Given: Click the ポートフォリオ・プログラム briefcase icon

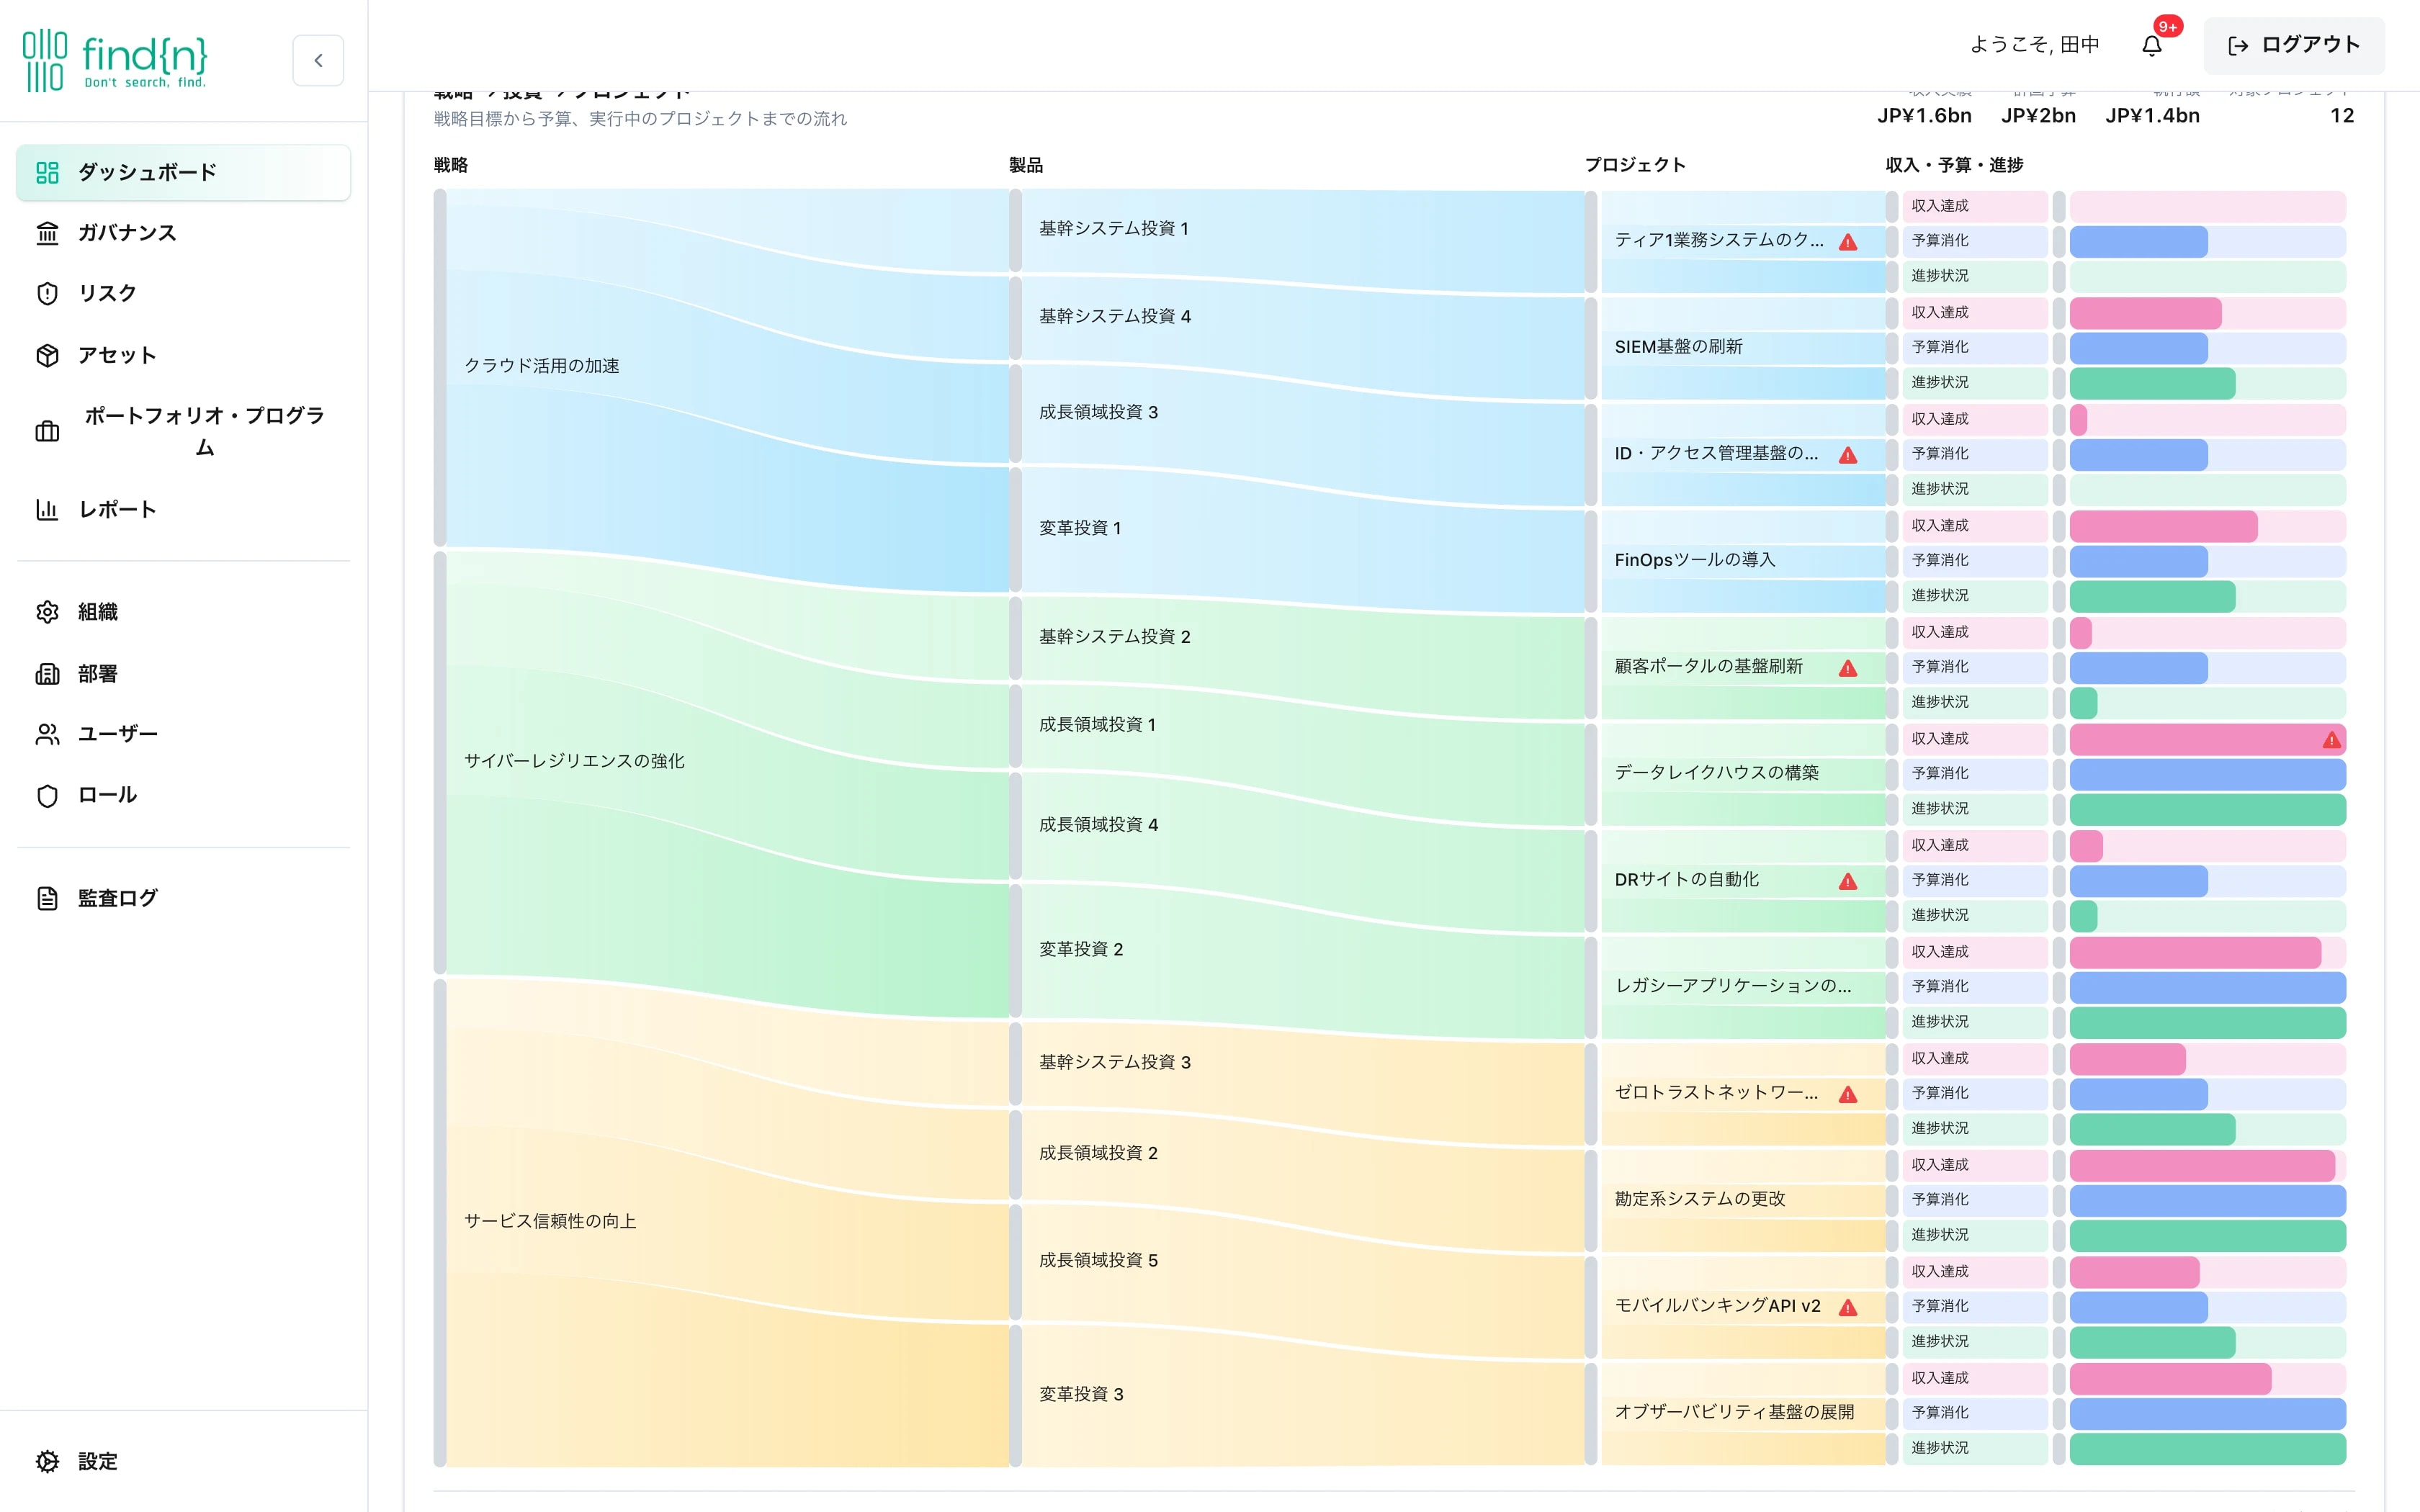Looking at the screenshot, I should 47,431.
